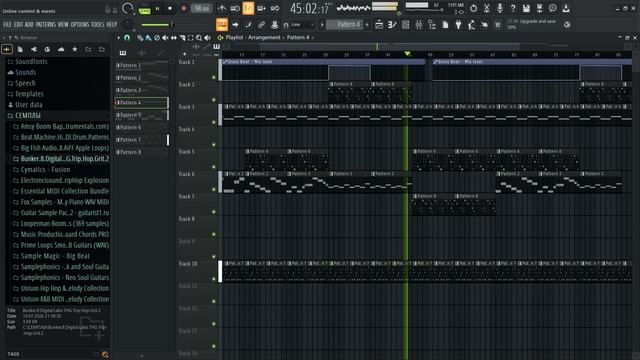Enable the step editing mode icon

click(x=248, y=25)
